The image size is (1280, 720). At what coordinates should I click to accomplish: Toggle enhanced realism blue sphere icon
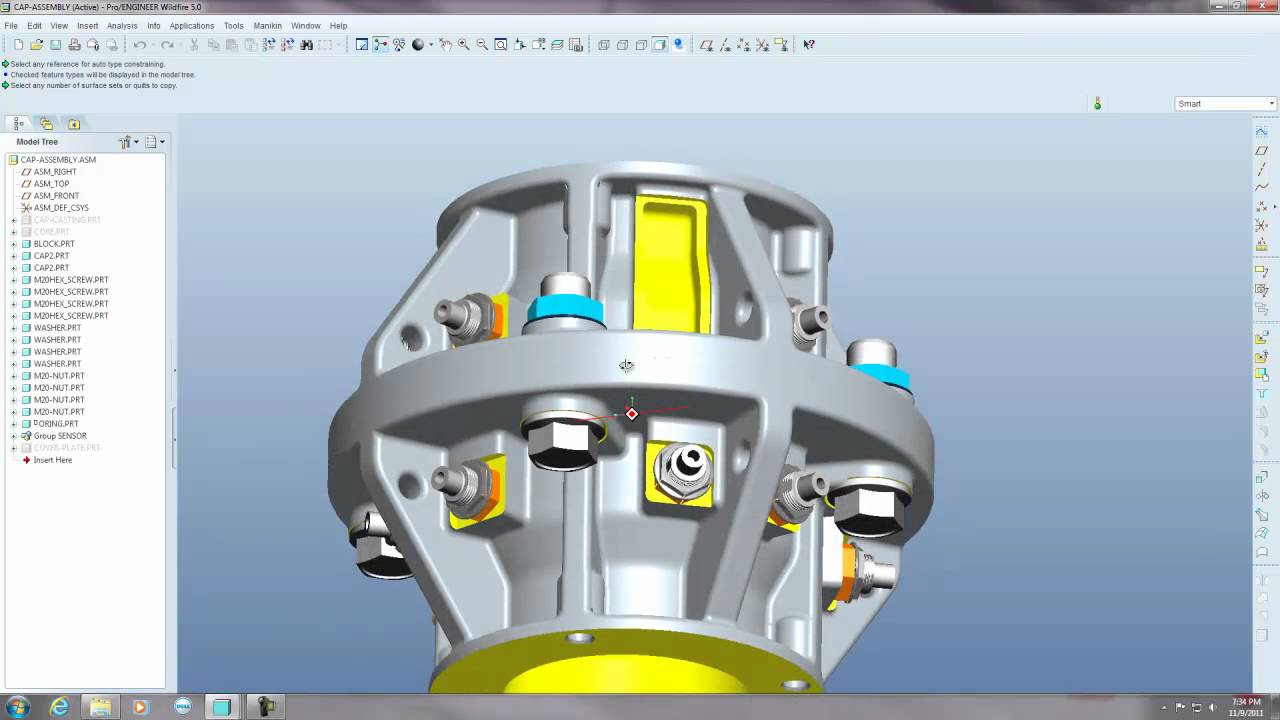[x=678, y=44]
